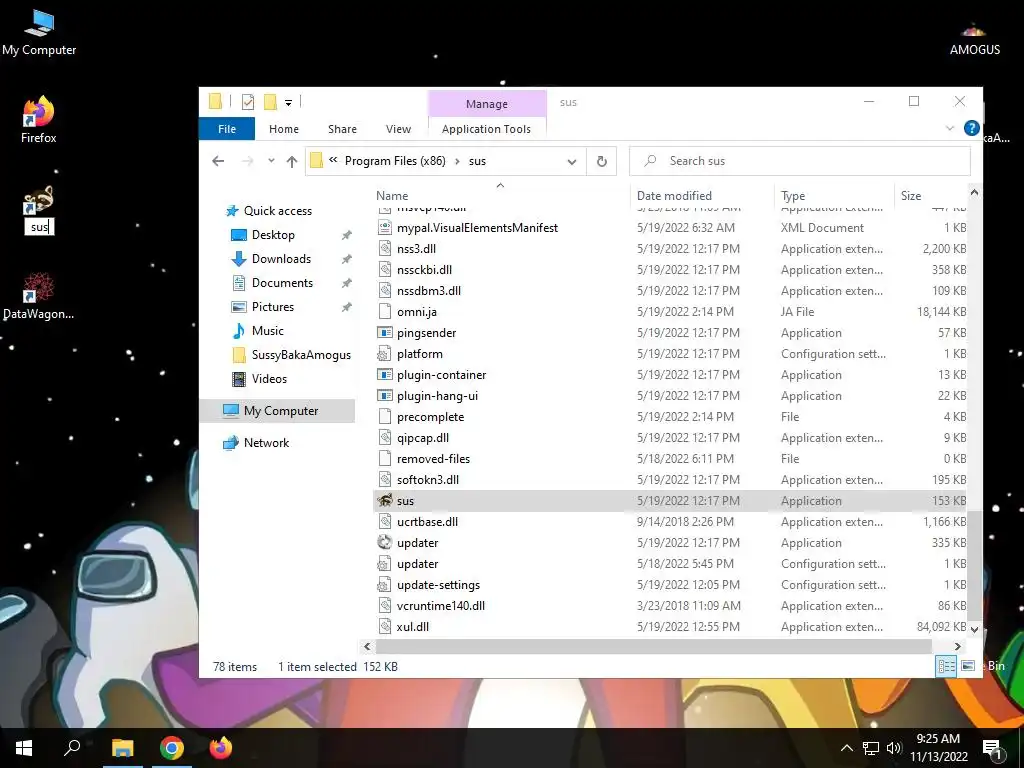Click the Manage contextual tab header
Image resolution: width=1024 pixels, height=768 pixels.
tap(487, 104)
